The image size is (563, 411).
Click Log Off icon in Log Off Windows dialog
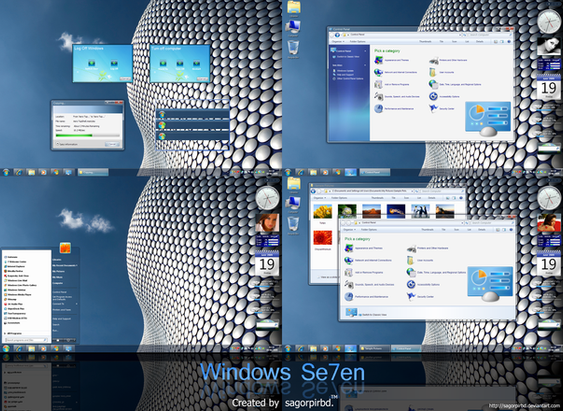click(x=114, y=63)
